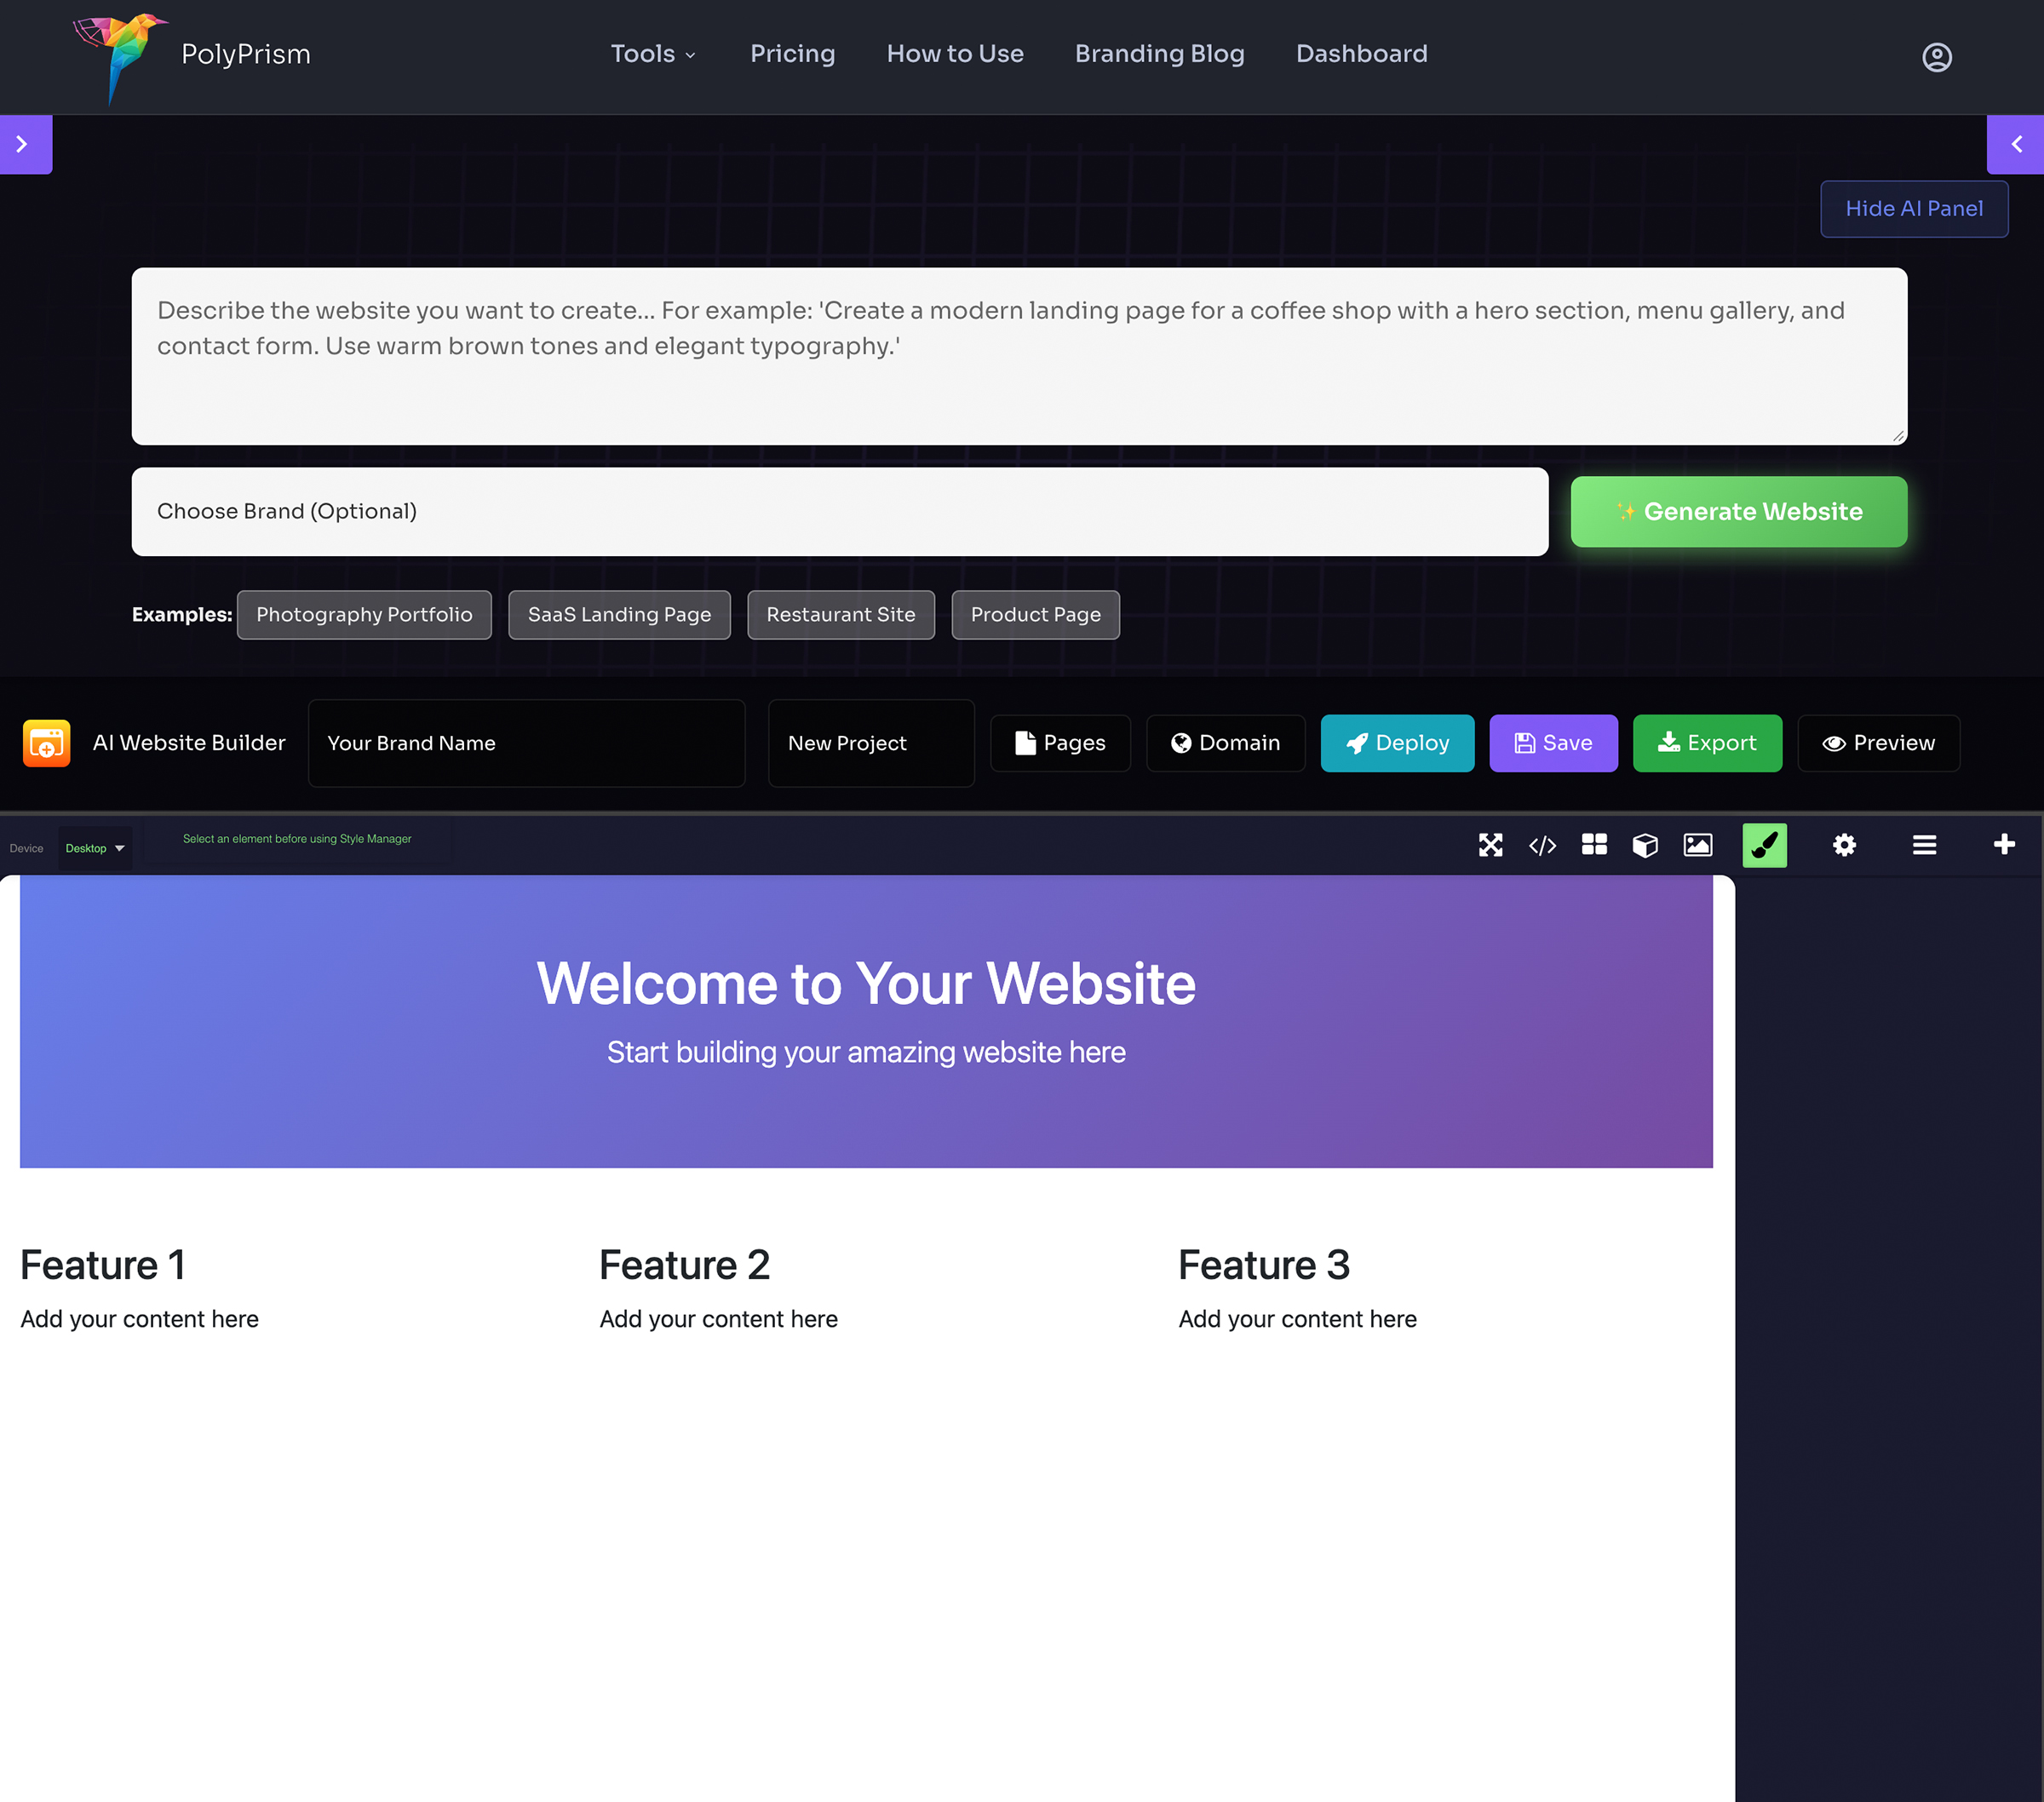The width and height of the screenshot is (2044, 1802).
Task: Click the user account icon top right
Action: (x=1936, y=57)
